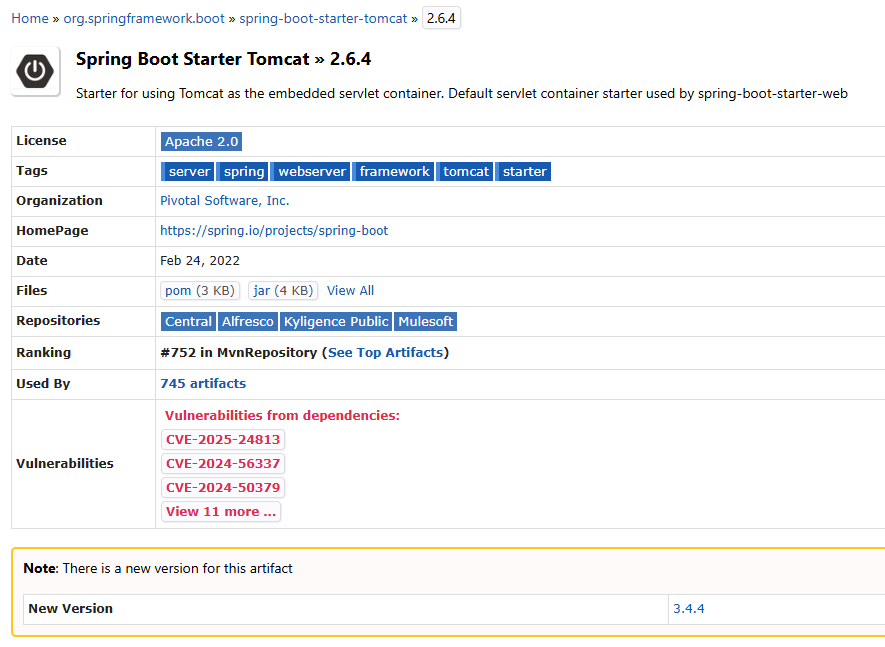Viewport: 885px width, 647px height.
Task: Open the Mulesoft repository tag
Action: tap(426, 322)
